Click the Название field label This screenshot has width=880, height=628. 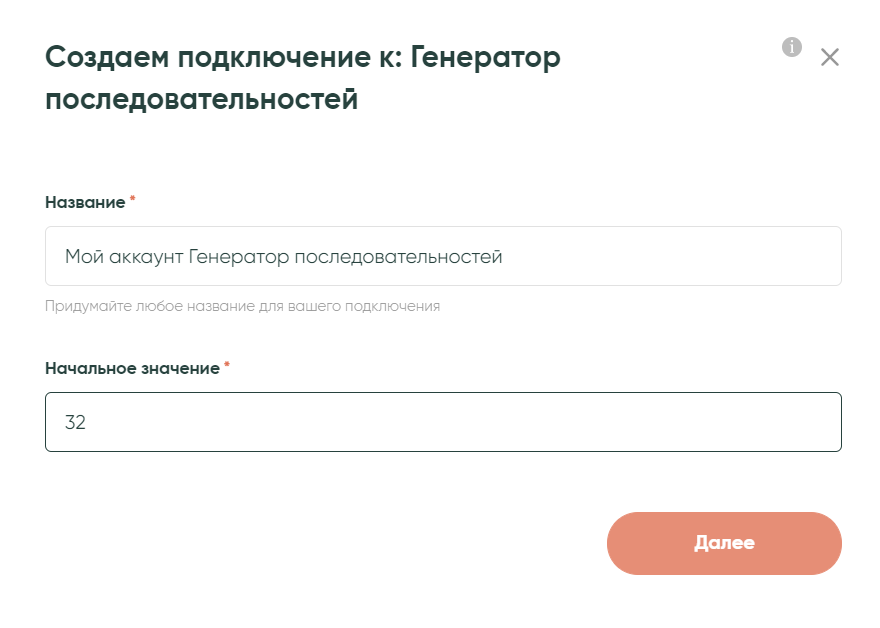[x=85, y=202]
